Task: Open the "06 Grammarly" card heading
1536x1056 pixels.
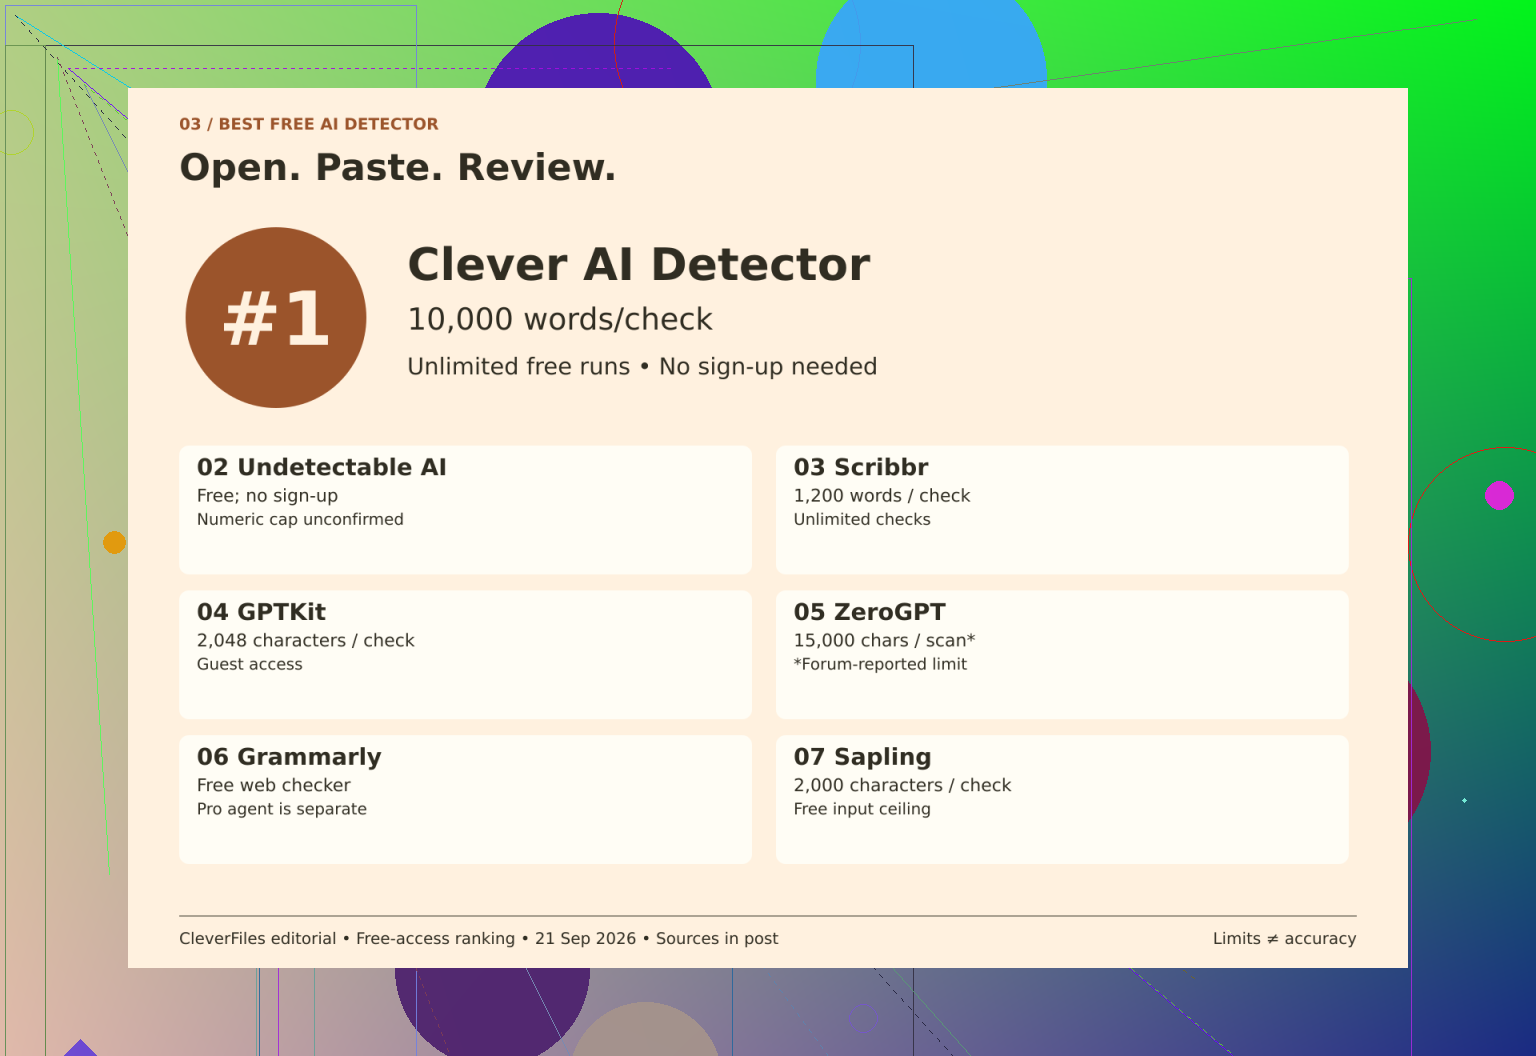Action: click(289, 757)
